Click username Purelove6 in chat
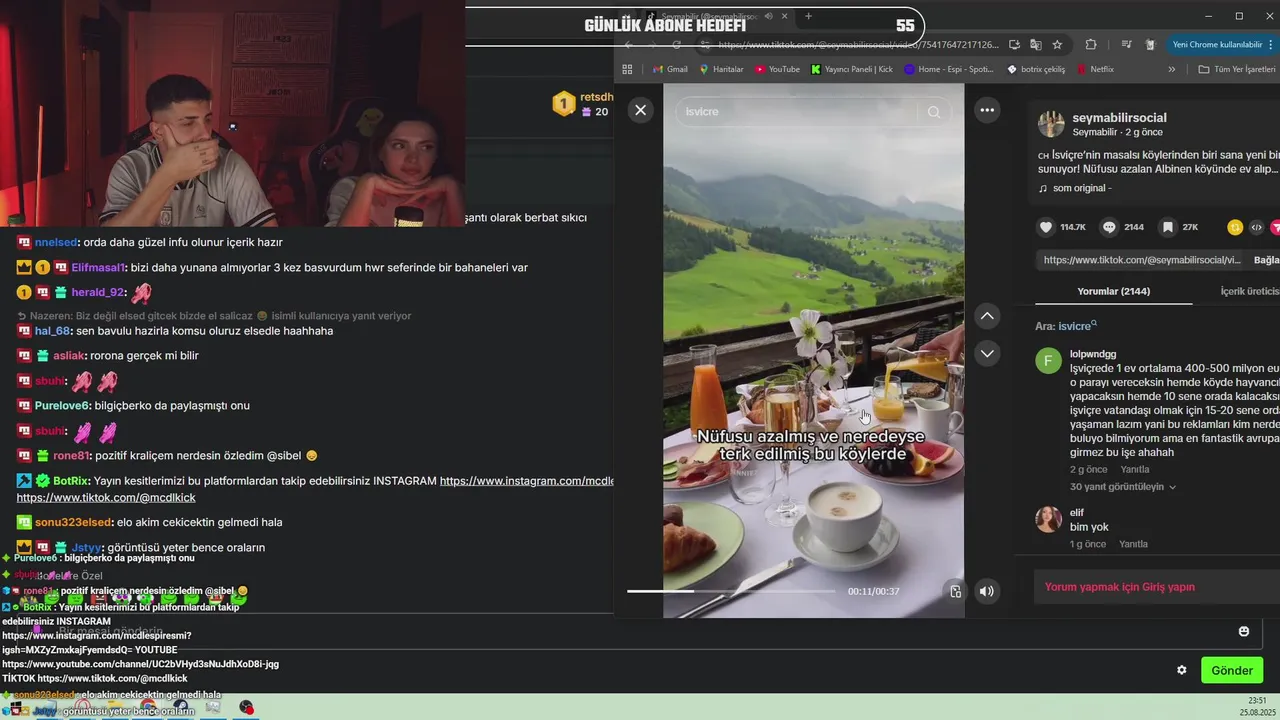The image size is (1280, 720). click(x=63, y=406)
